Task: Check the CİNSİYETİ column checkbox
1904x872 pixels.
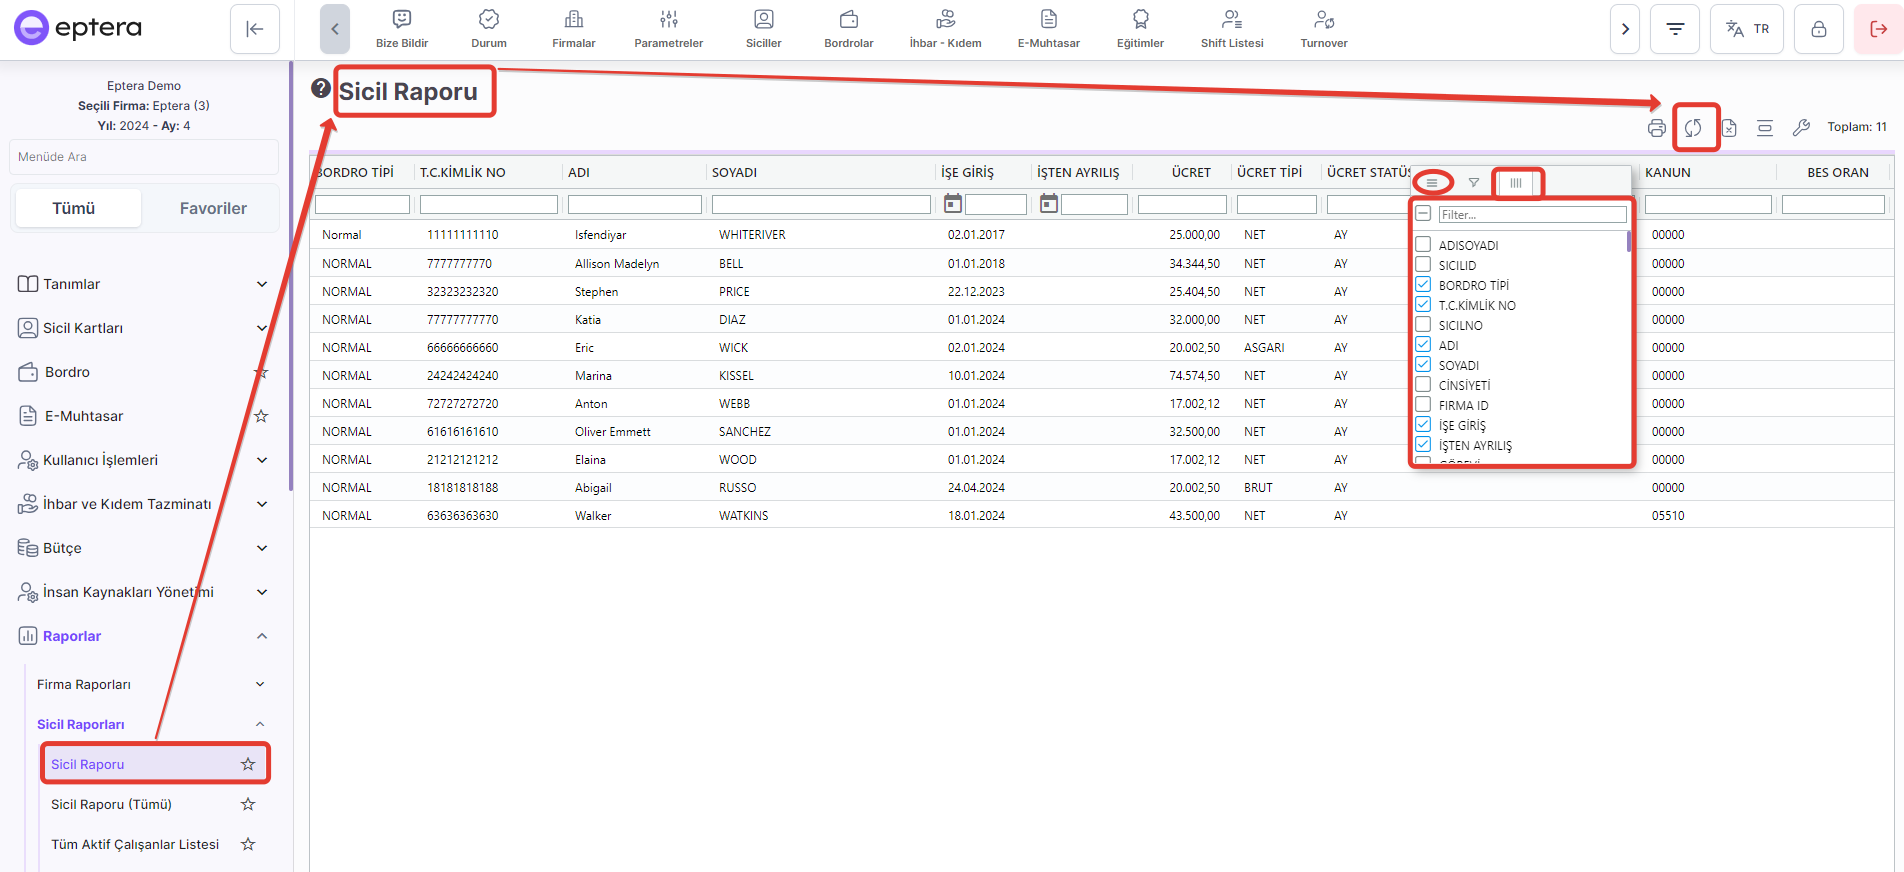Action: click(1423, 385)
